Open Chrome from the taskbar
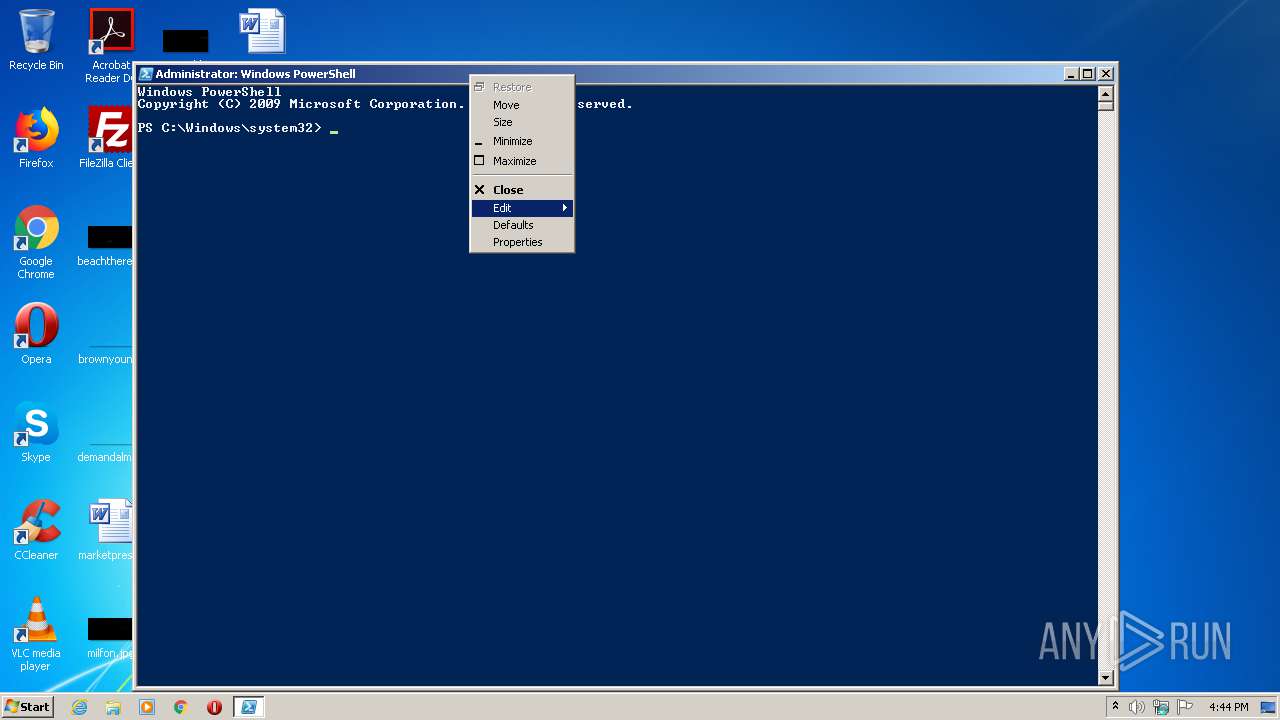The height and width of the screenshot is (720, 1280). tap(181, 707)
